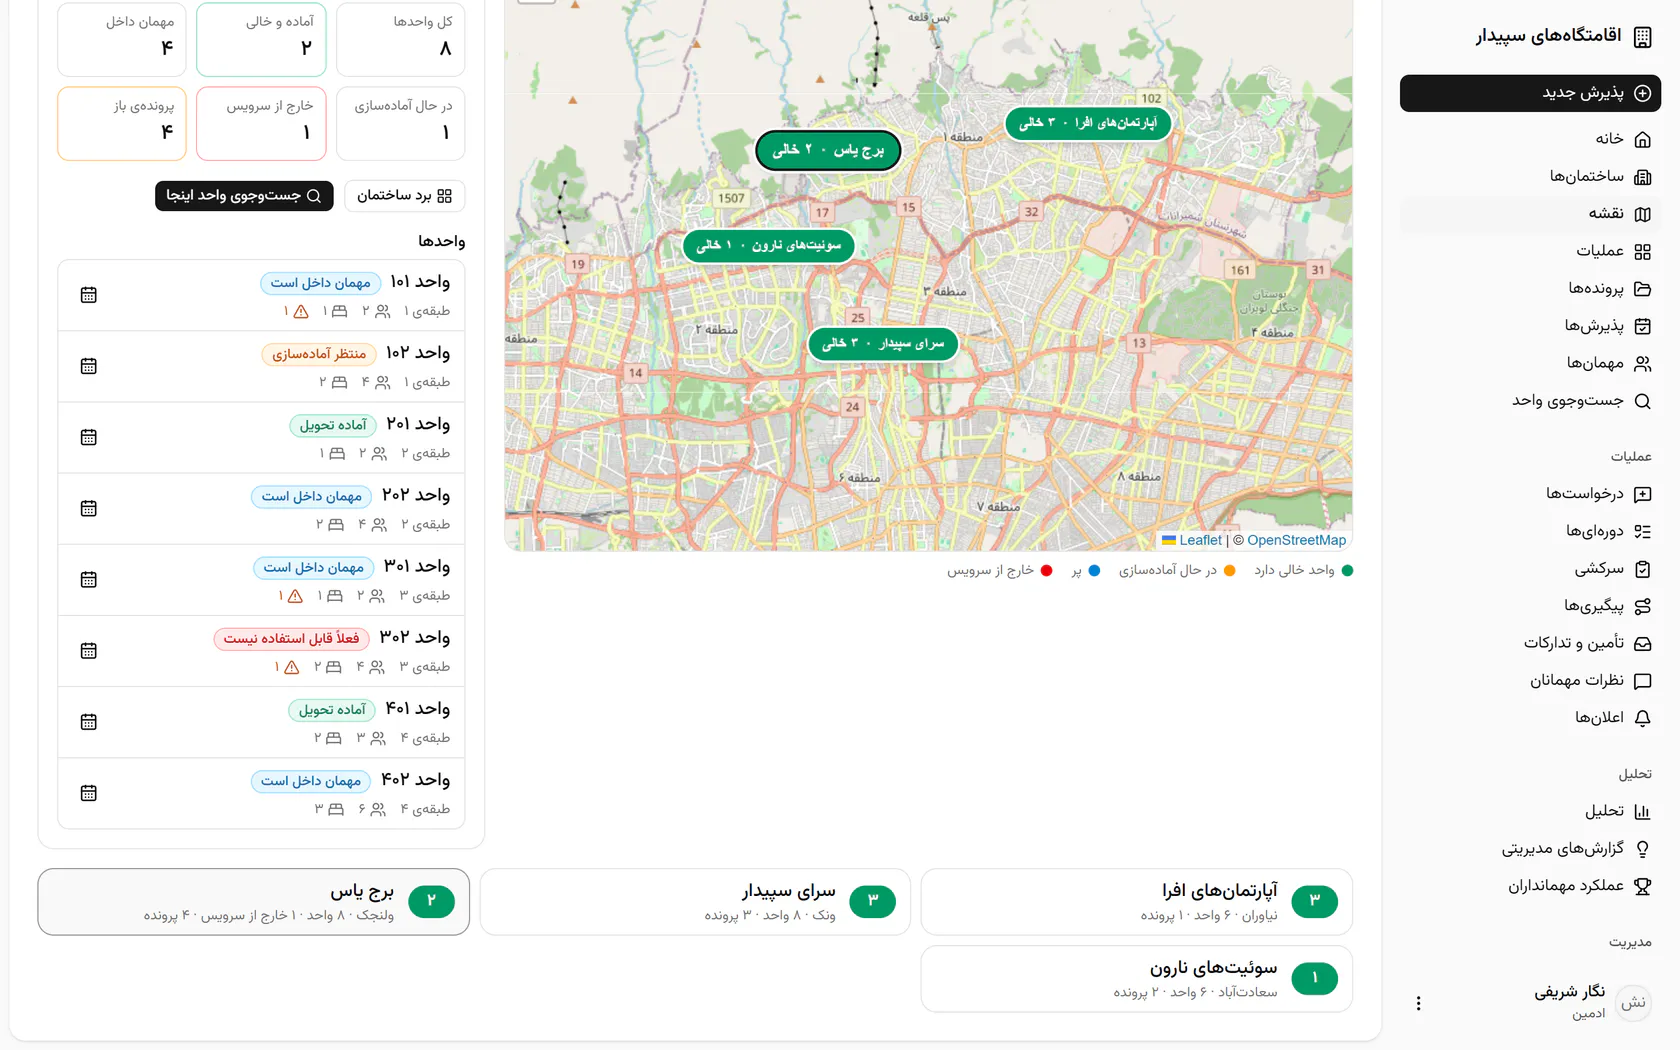Select the آپارتمان‌های افرا map marker
Viewport: 1680px width, 1050px height.
[x=1087, y=123]
